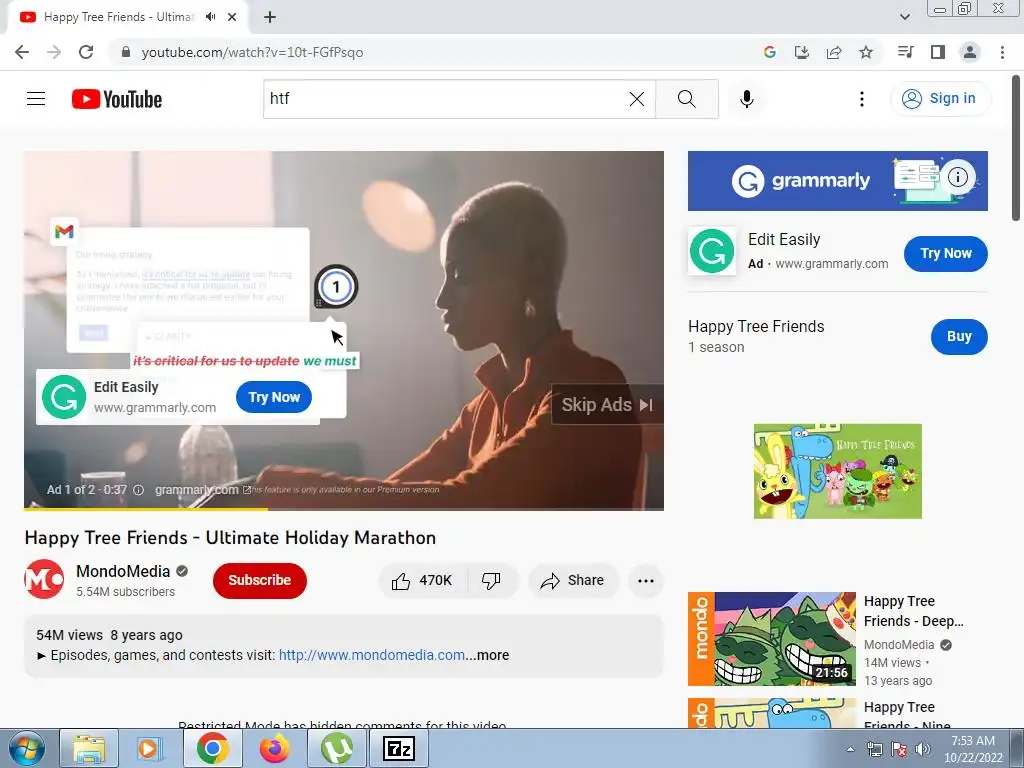
Task: Go forward in browser
Action: pyautogui.click(x=54, y=52)
